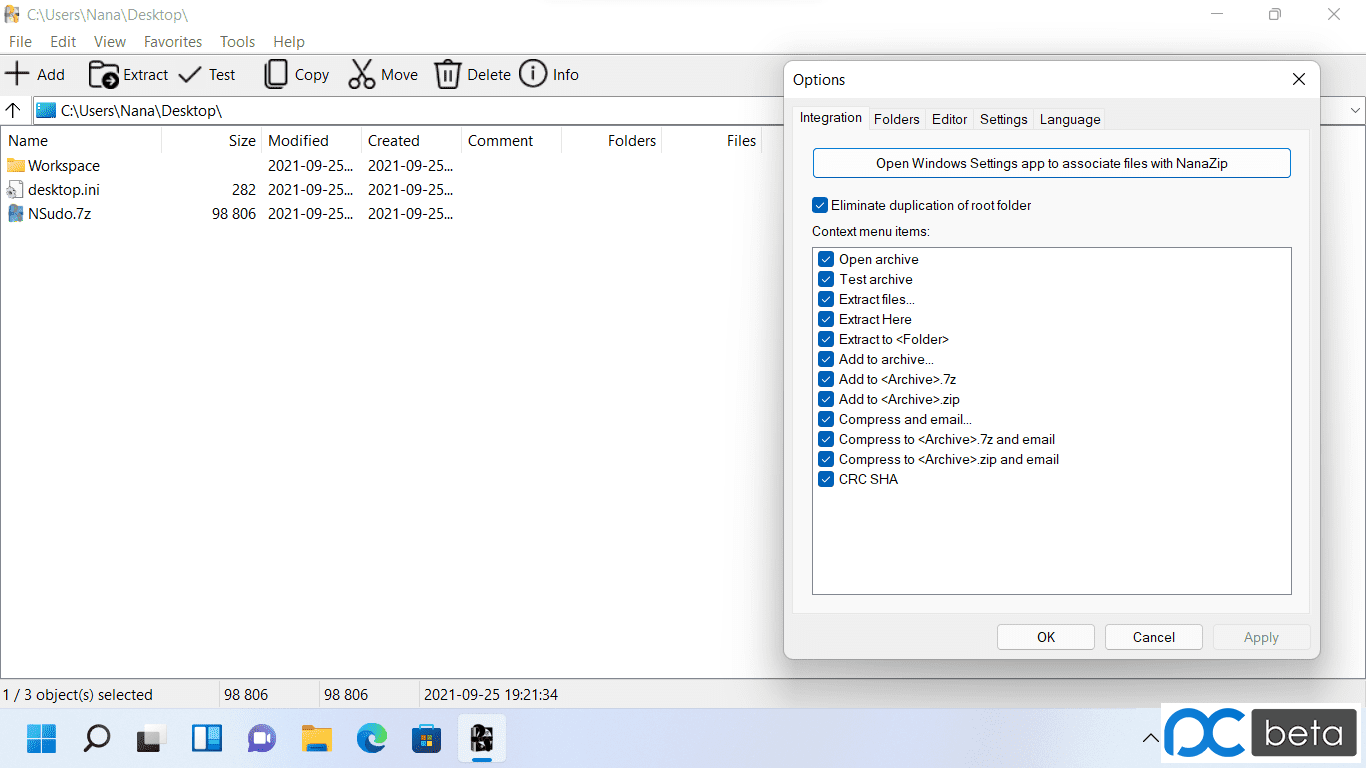
Task: Toggle the Extract Here checkbox
Action: coord(826,319)
